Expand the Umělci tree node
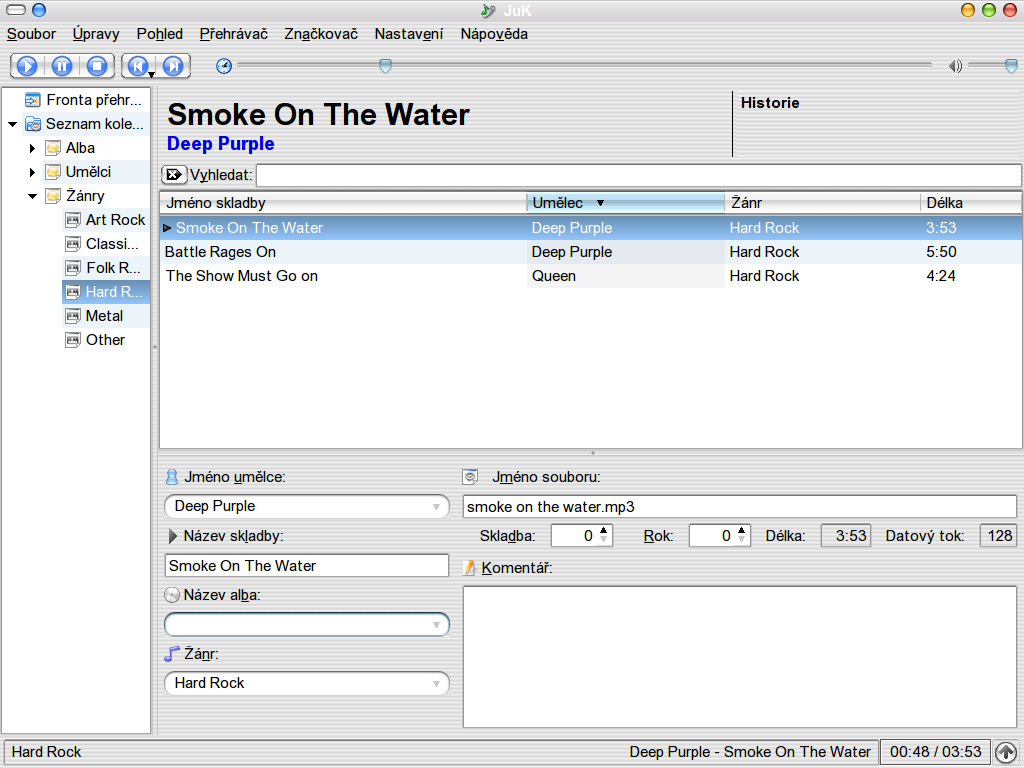 (32, 172)
